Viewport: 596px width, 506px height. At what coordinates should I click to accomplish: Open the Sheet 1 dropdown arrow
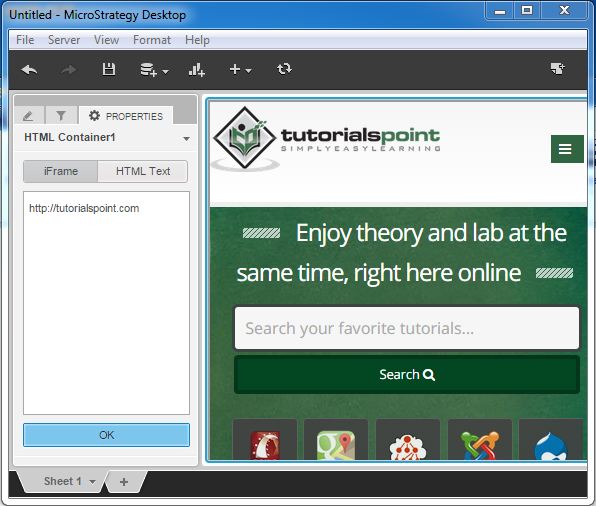(x=92, y=482)
